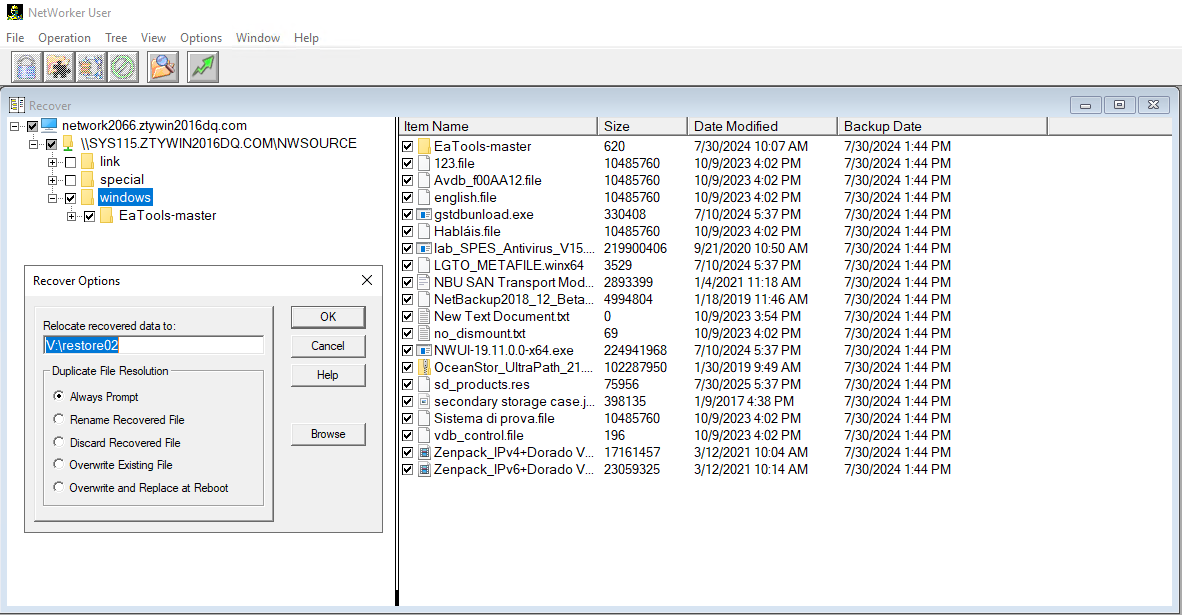1182x615 pixels.
Task: Check the link folder checkbox in tree
Action: 70,162
